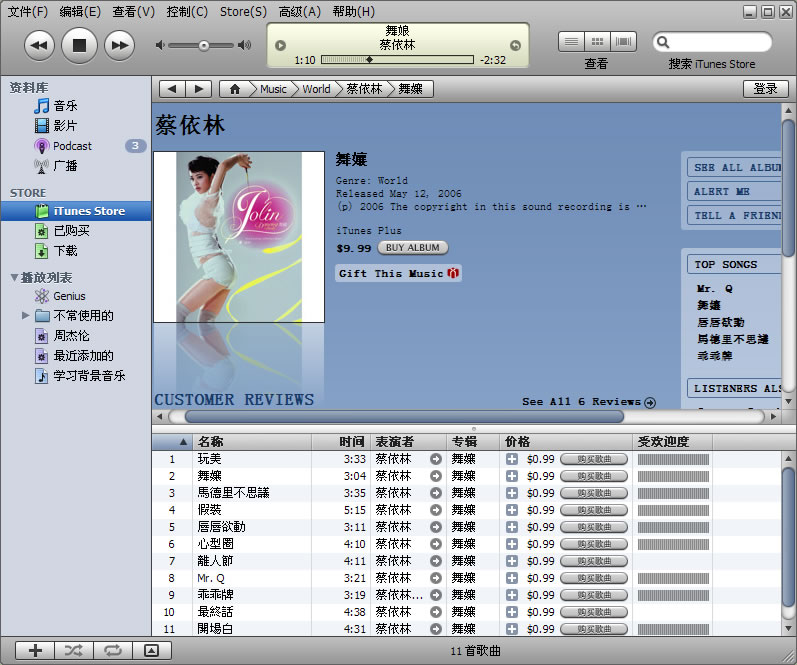
Task: Expand the 不常使用的 folder
Action: 25,316
